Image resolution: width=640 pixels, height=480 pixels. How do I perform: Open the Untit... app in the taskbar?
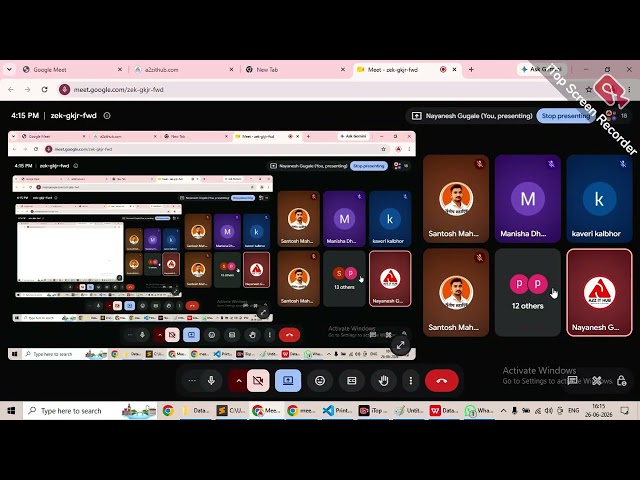[409, 411]
